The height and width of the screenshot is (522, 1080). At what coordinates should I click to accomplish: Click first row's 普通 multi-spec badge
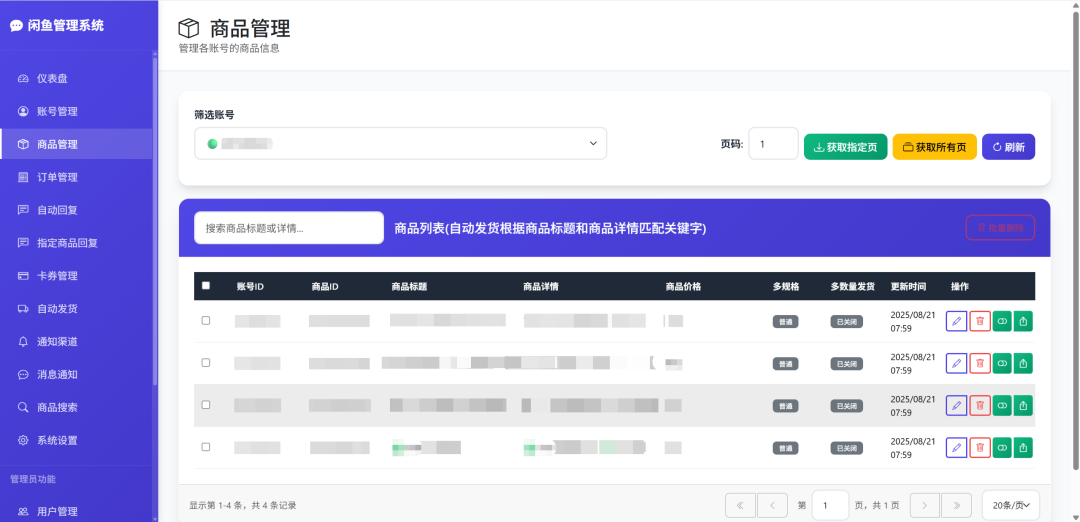785,322
